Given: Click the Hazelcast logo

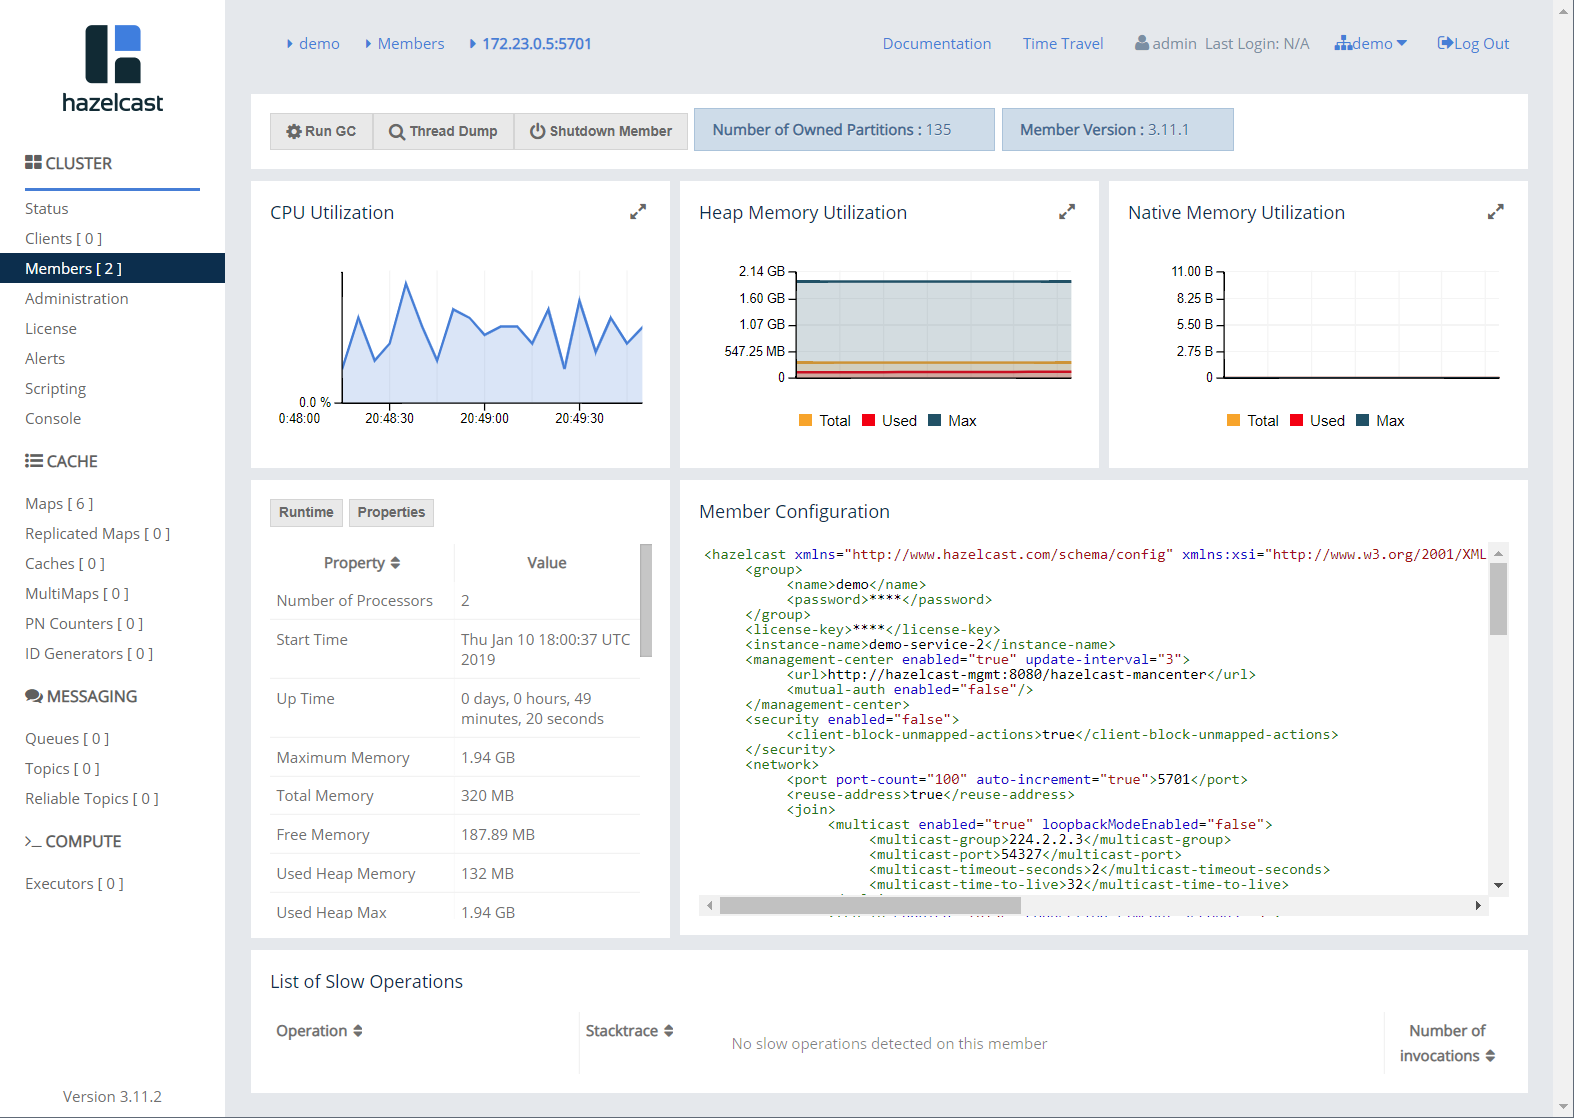Looking at the screenshot, I should [112, 69].
